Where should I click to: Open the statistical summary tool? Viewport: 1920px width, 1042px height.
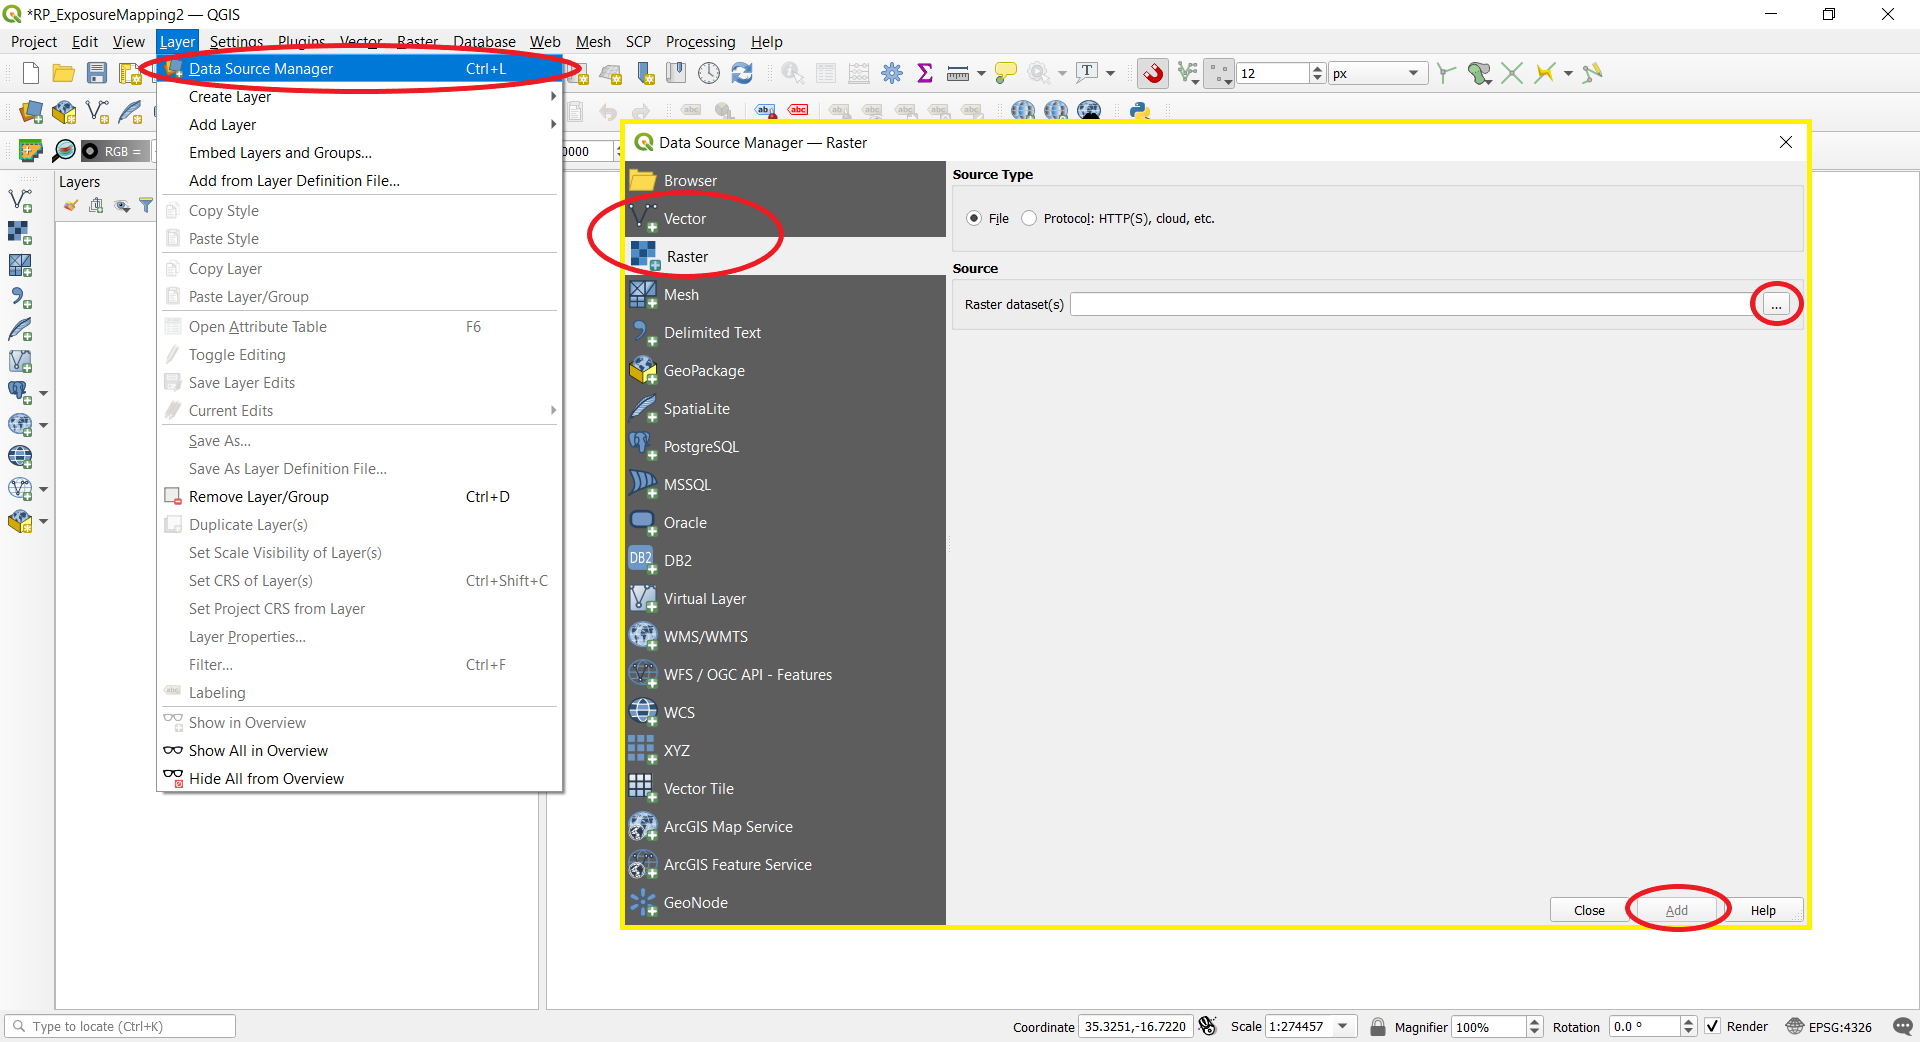pyautogui.click(x=925, y=73)
